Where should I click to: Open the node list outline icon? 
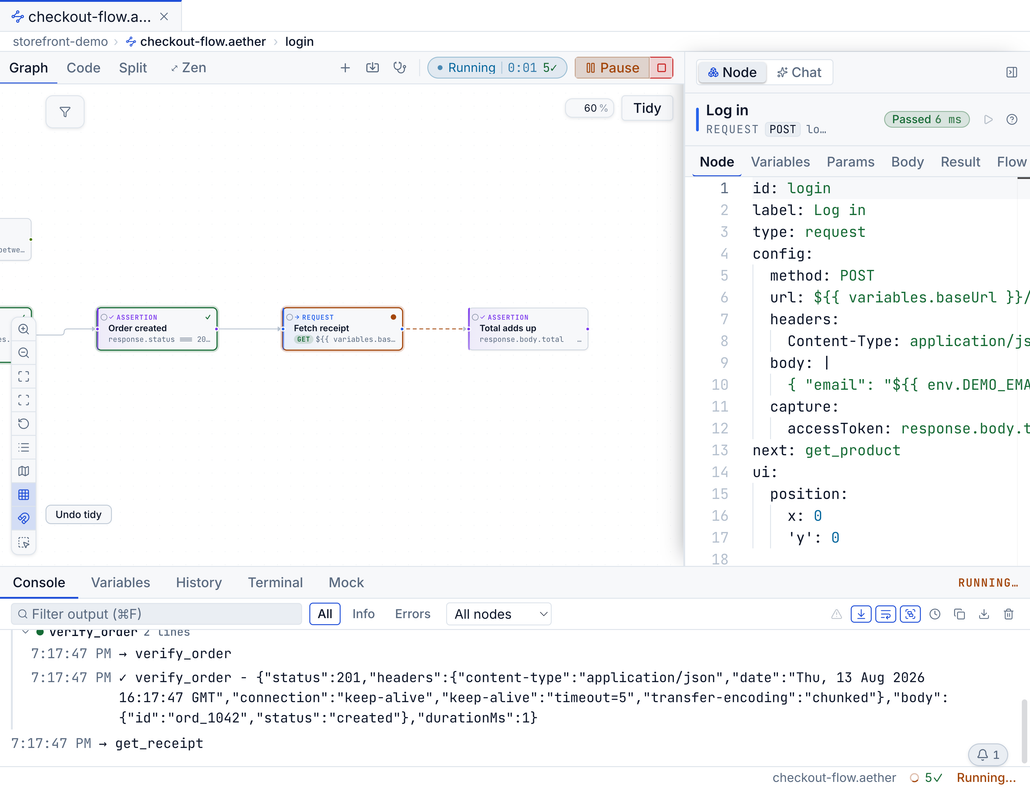coord(24,447)
